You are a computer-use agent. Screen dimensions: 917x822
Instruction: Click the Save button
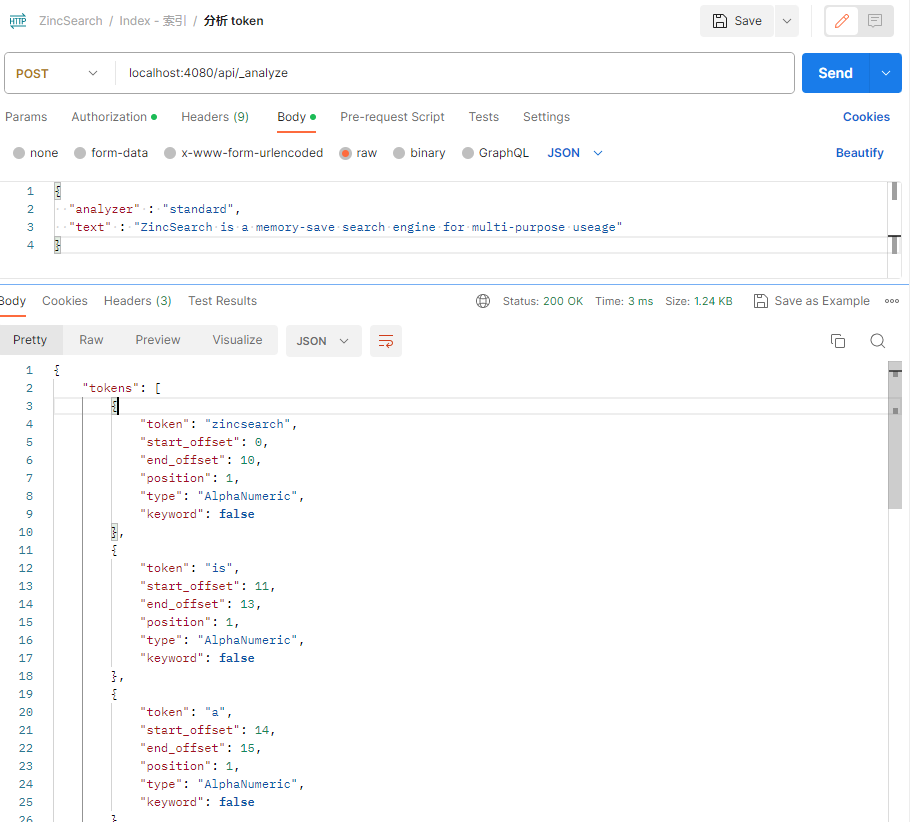737,21
